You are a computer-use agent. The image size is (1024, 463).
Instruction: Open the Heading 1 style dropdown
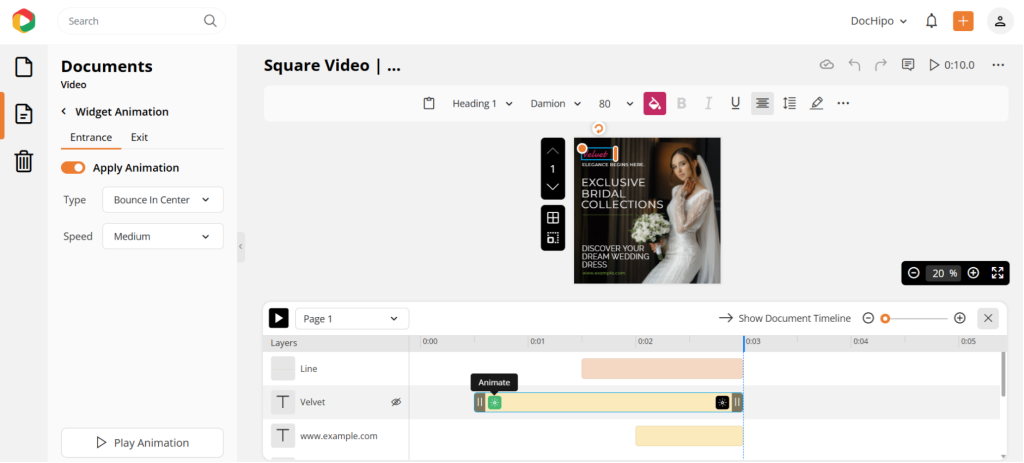point(483,103)
